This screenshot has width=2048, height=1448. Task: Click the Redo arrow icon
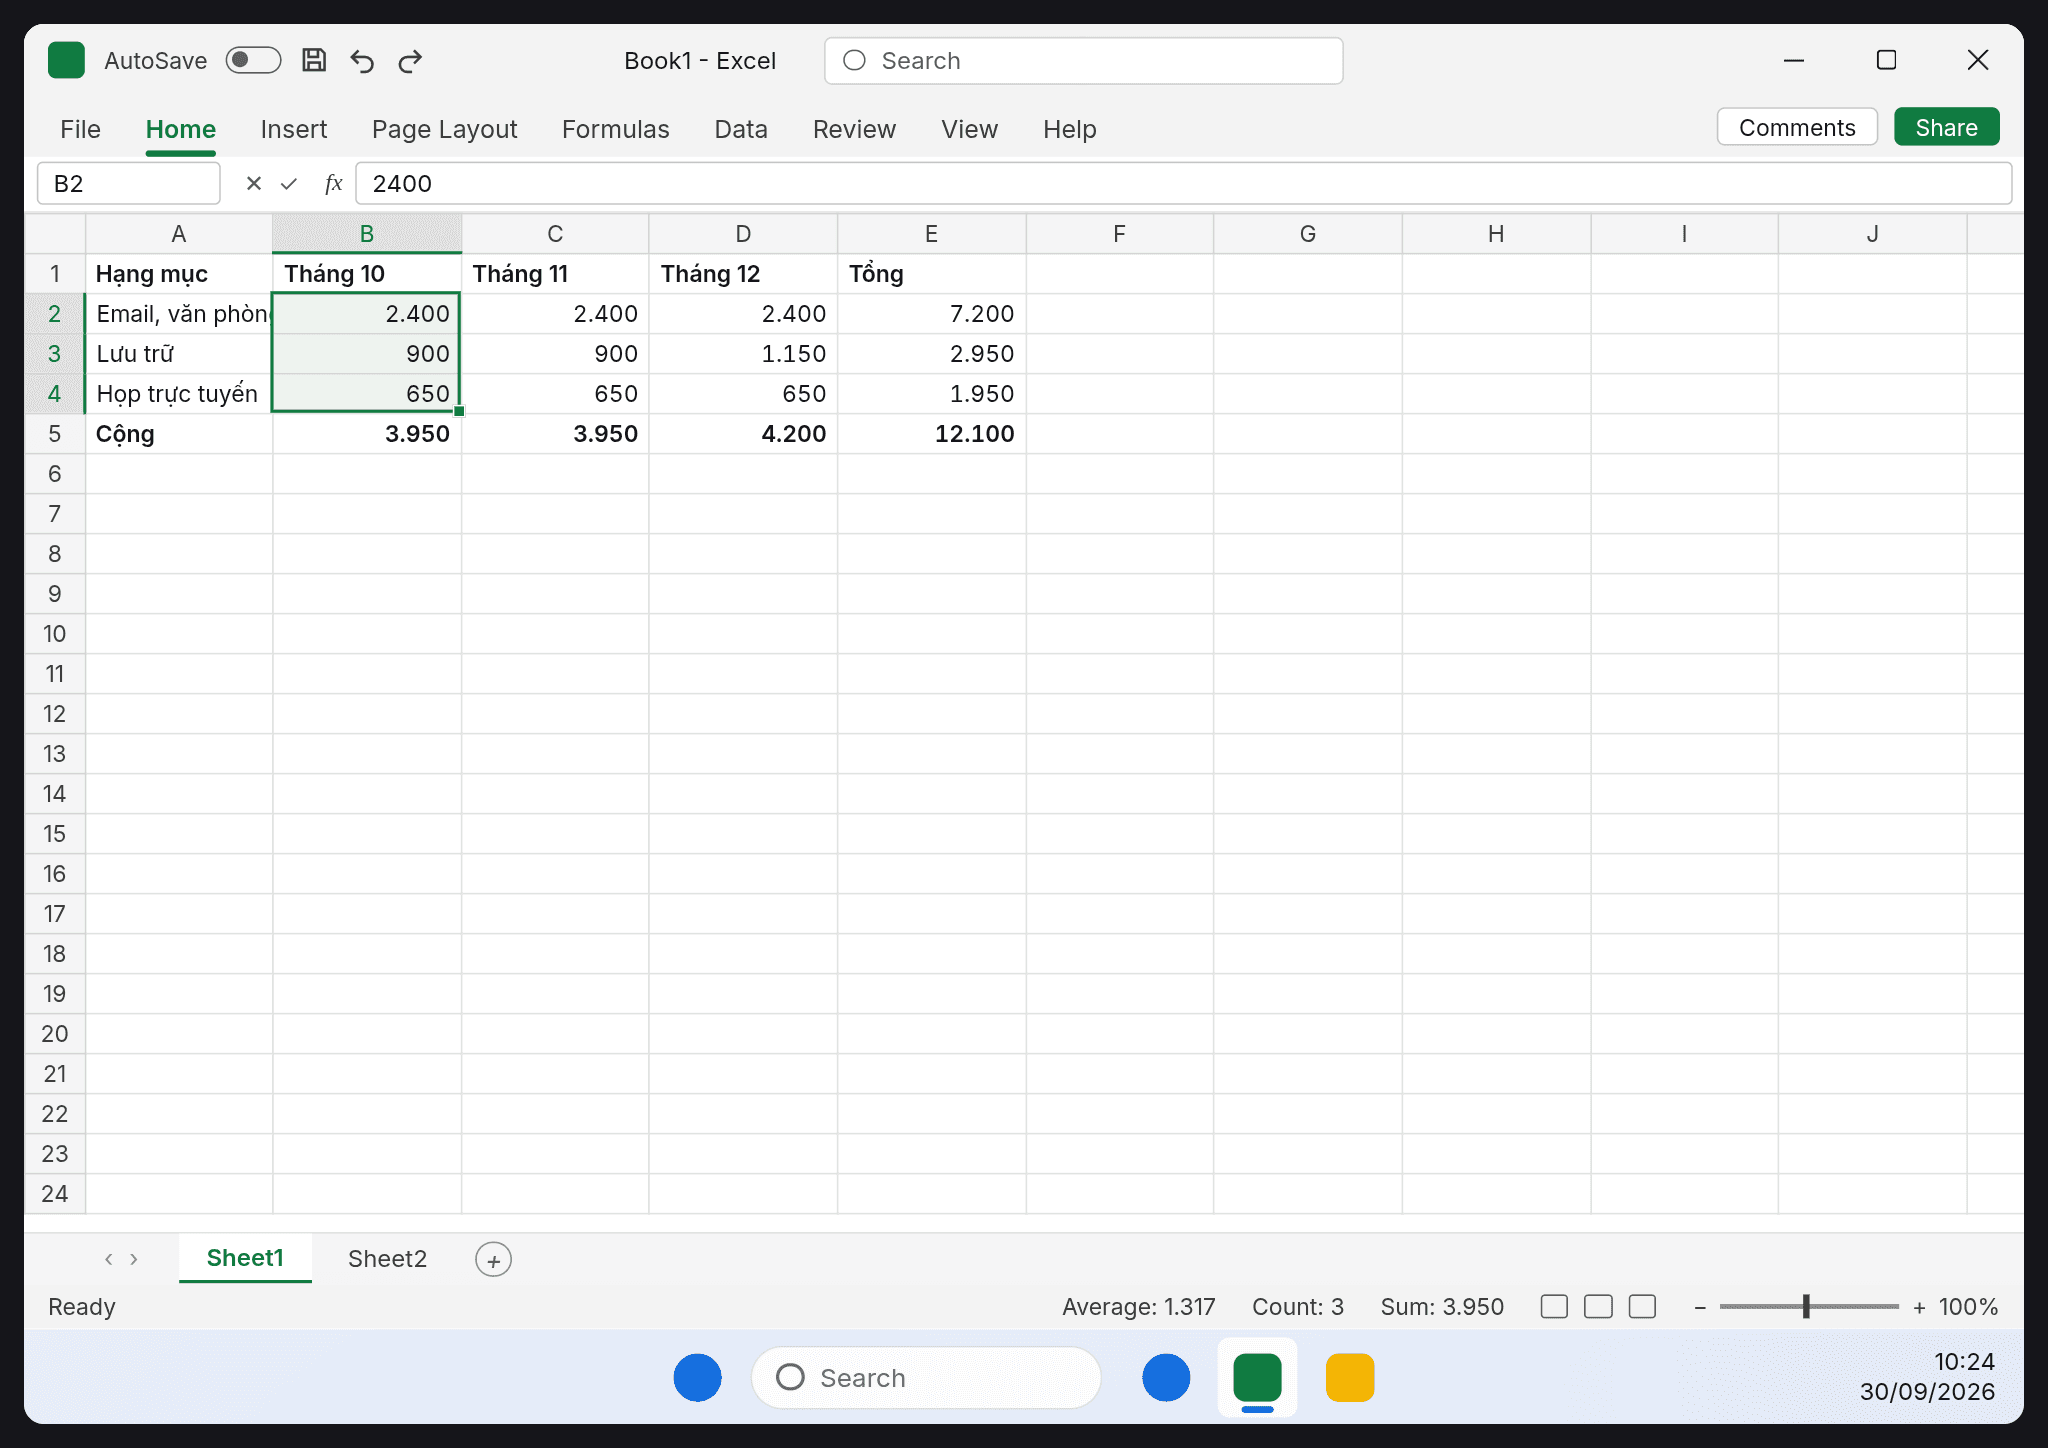pos(410,61)
